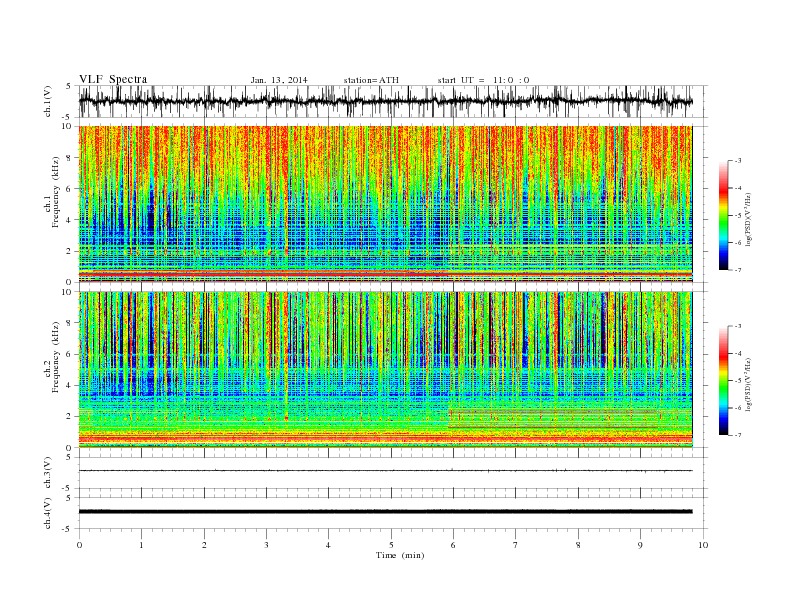Click the ch.1 spectrogram panel
792x612 pixels.
click(x=385, y=204)
